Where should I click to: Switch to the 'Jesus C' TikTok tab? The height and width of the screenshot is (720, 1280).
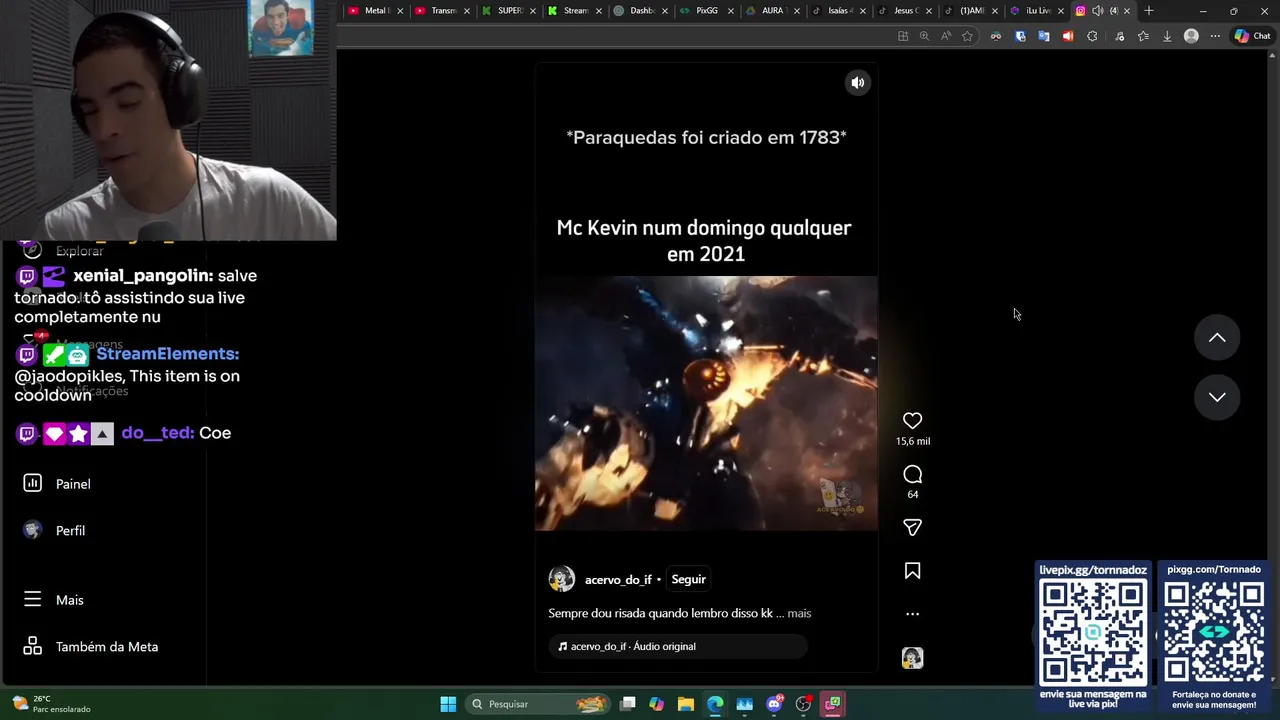[x=904, y=11]
